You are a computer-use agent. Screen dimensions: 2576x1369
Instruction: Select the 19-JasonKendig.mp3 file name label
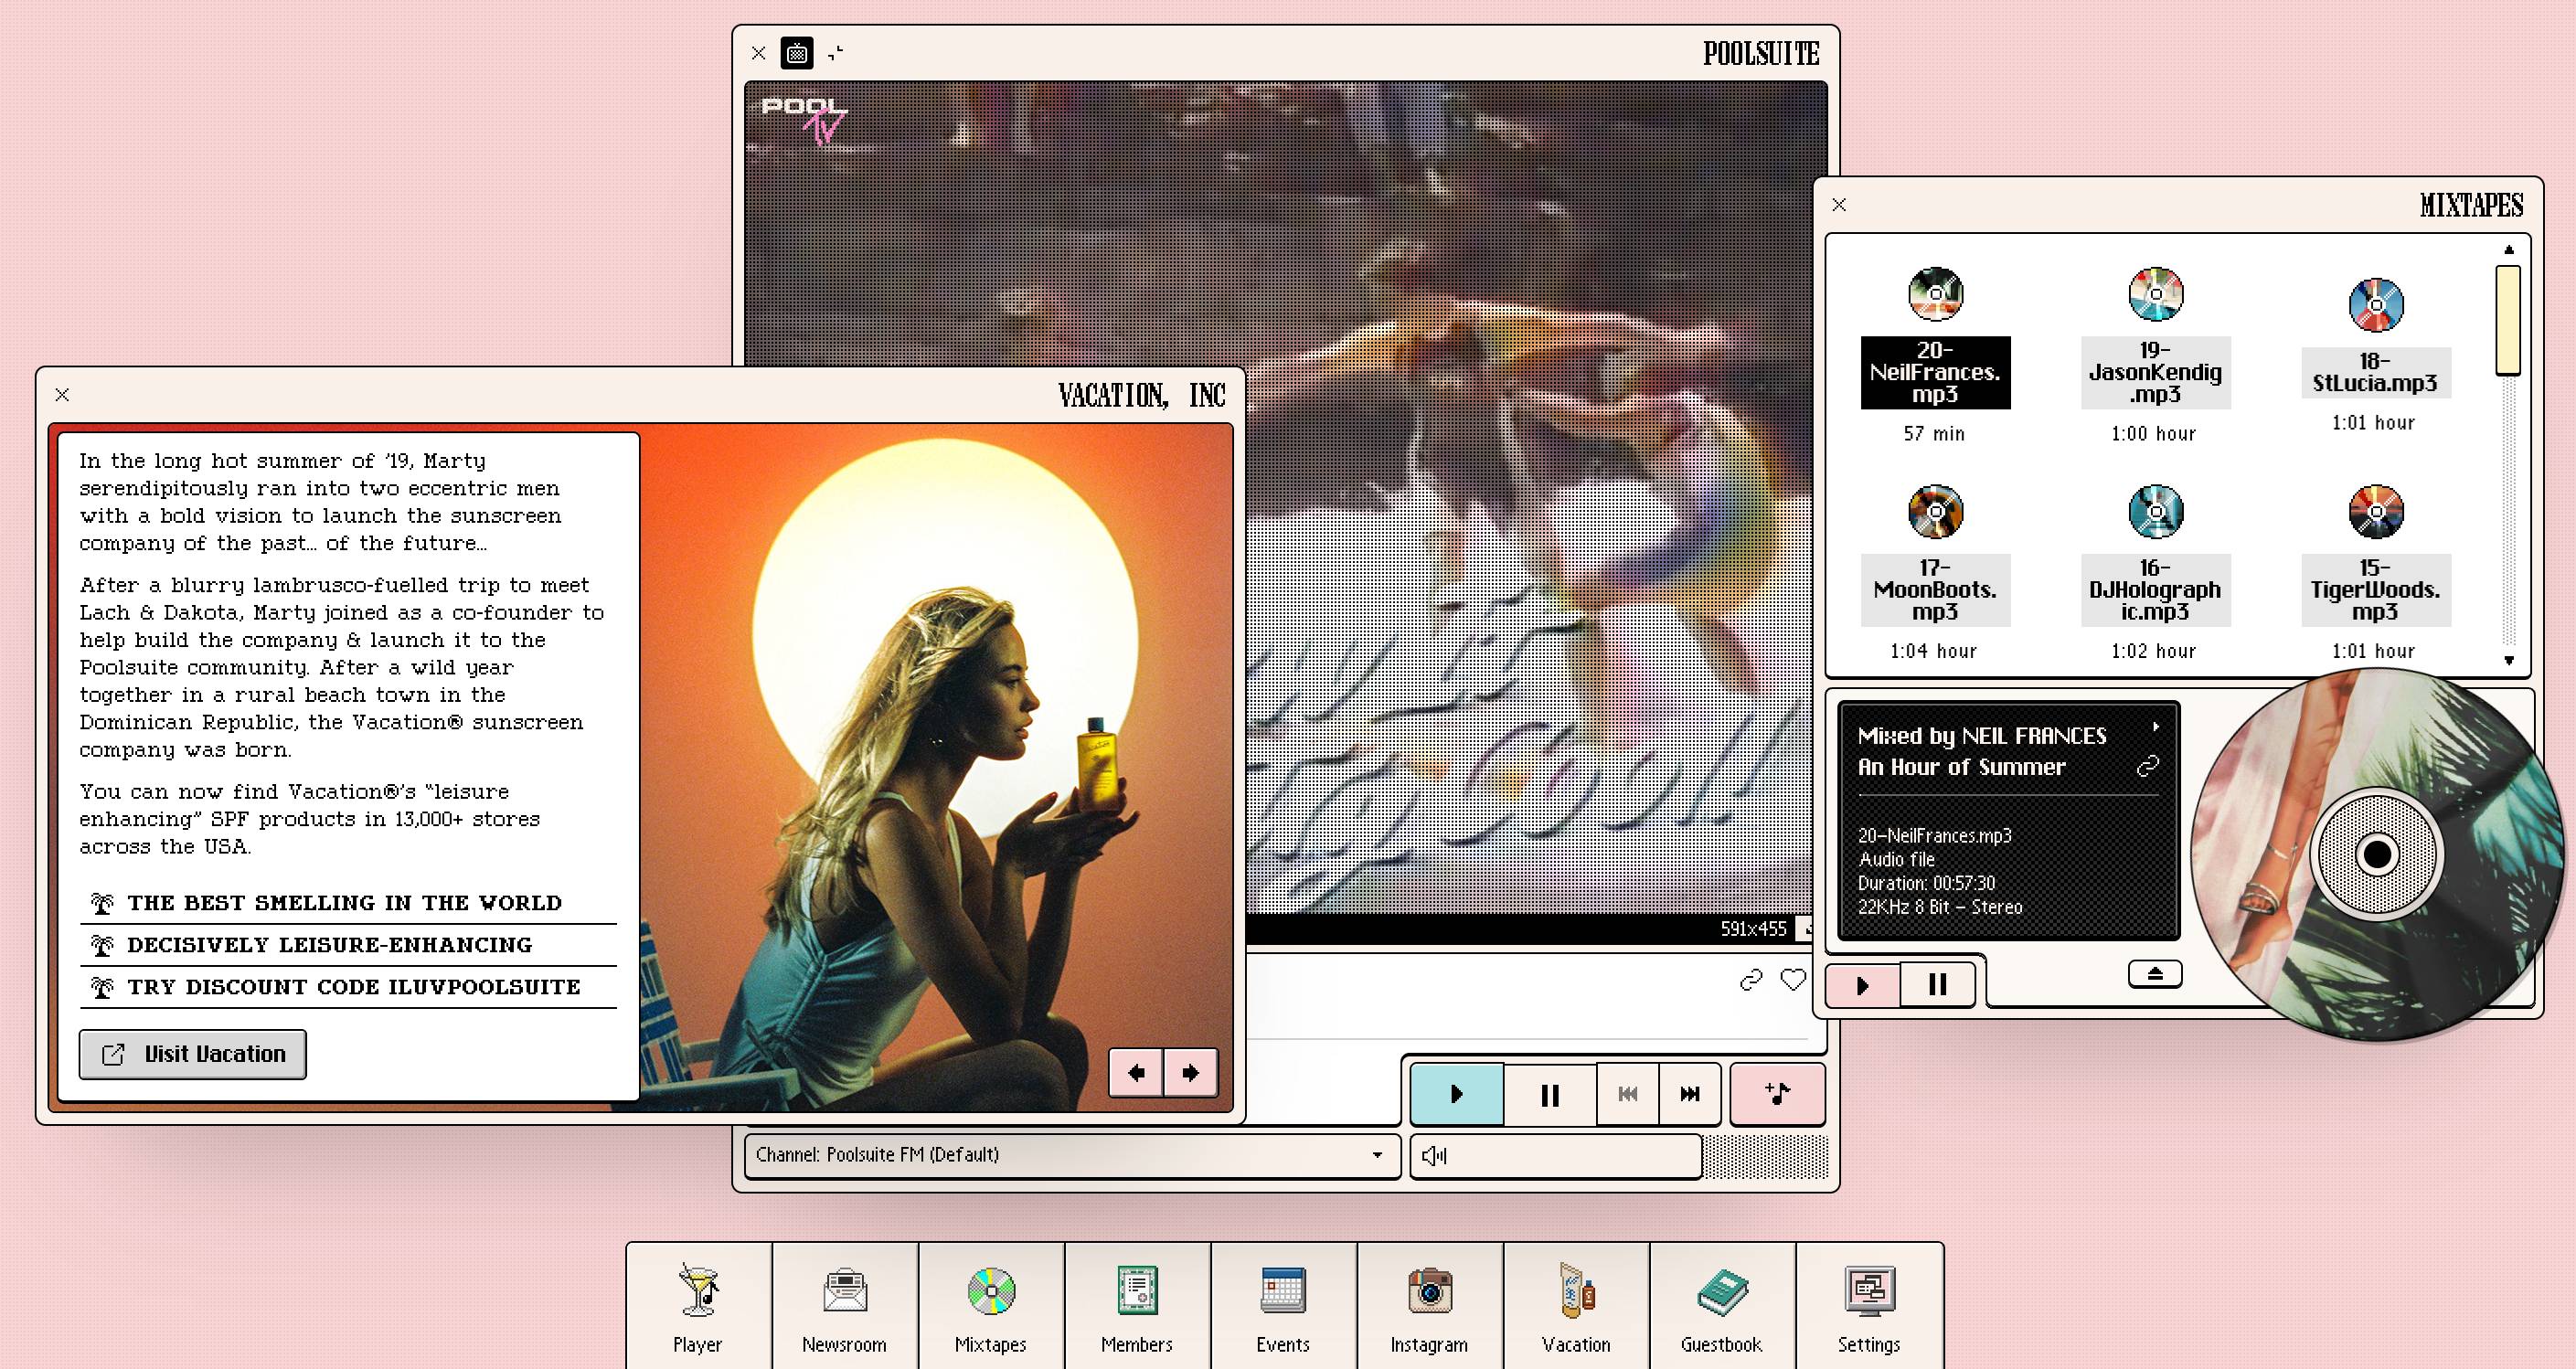click(2155, 372)
